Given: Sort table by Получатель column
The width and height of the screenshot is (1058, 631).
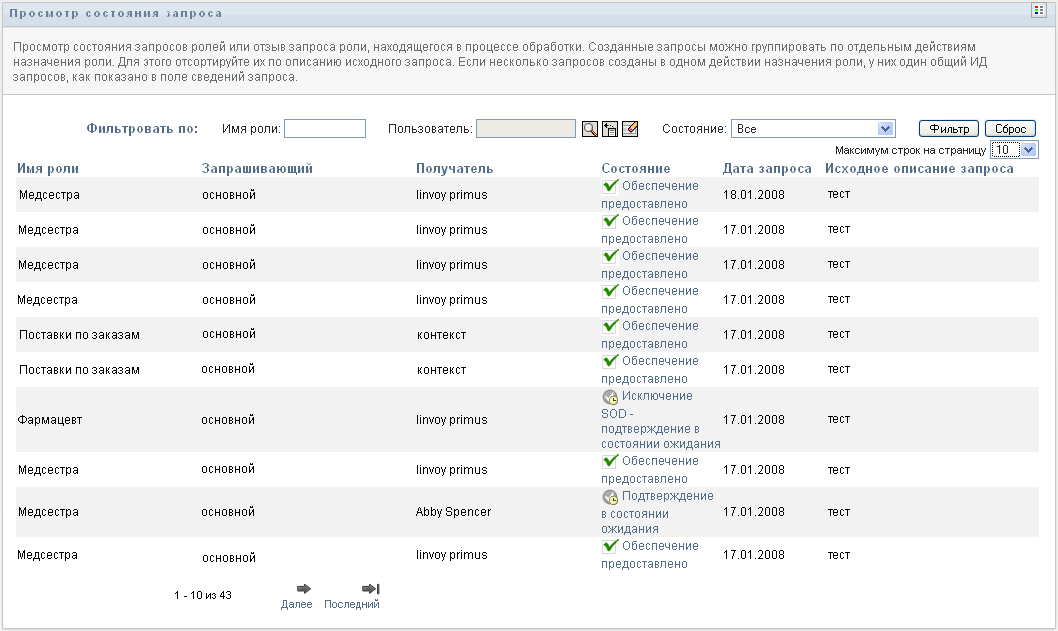Looking at the screenshot, I should pos(454,168).
